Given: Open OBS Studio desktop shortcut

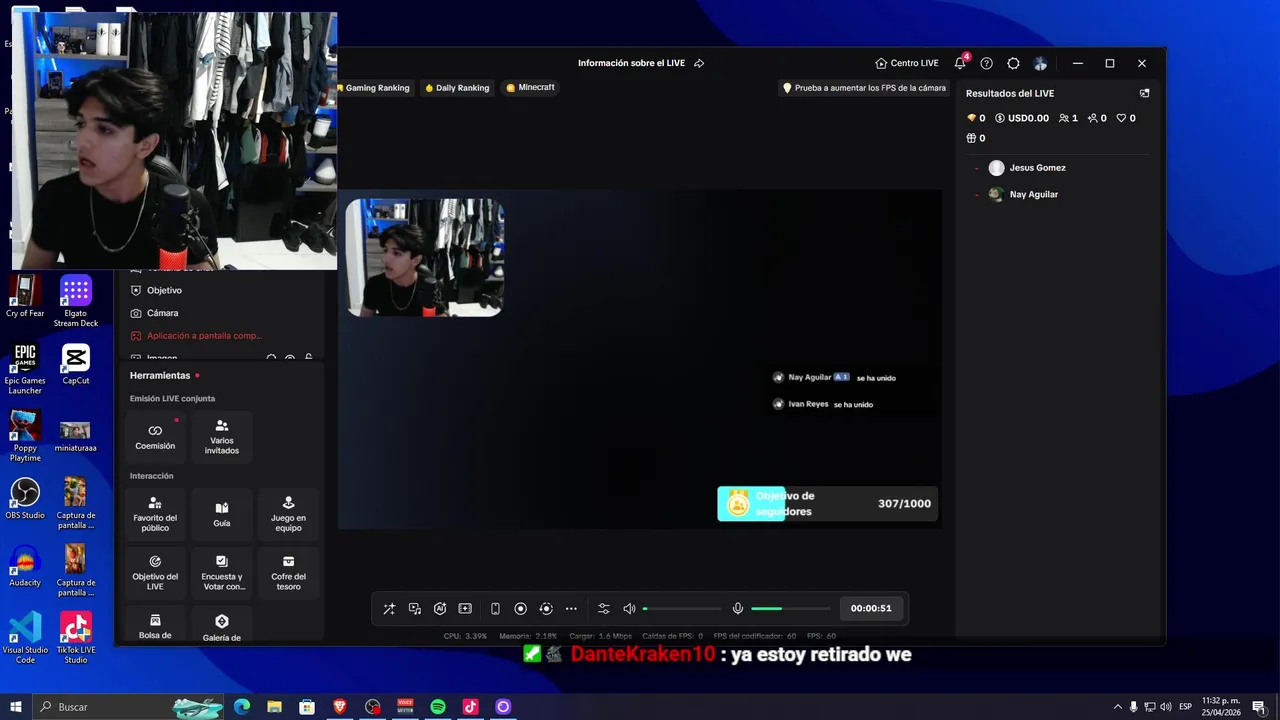Looking at the screenshot, I should (x=25, y=498).
